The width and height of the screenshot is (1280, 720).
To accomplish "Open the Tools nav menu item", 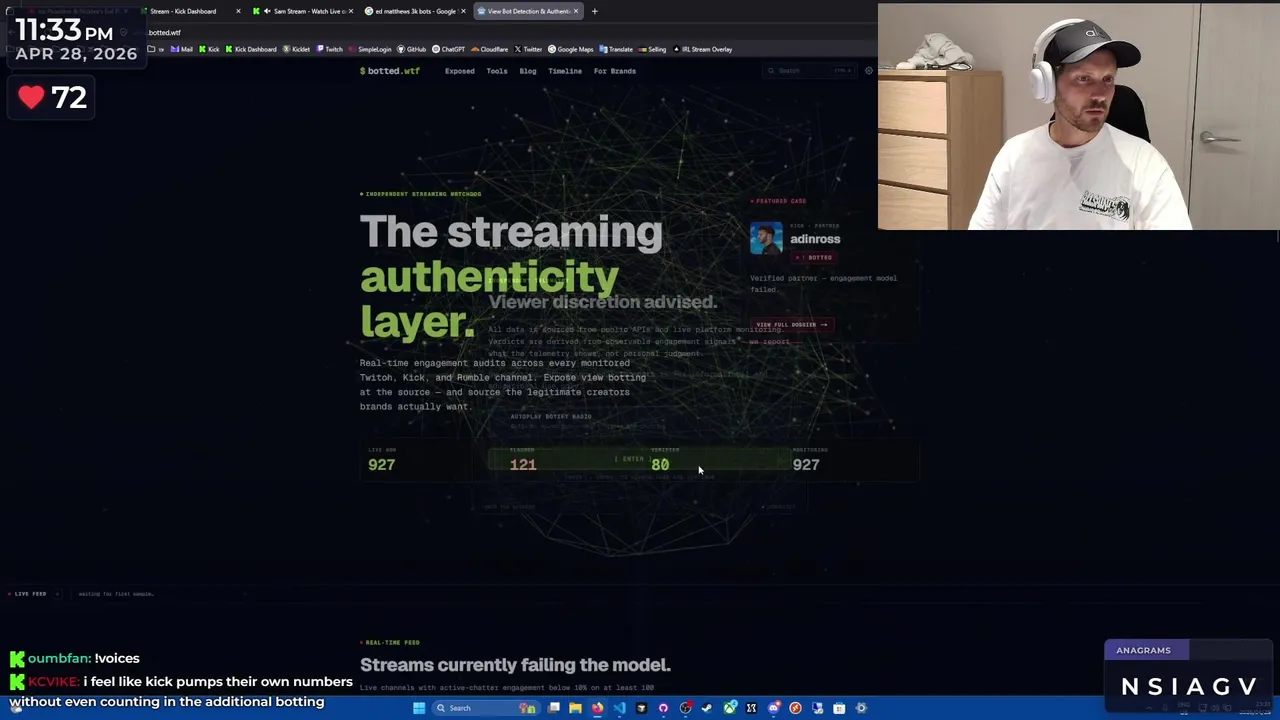I will click(x=497, y=71).
